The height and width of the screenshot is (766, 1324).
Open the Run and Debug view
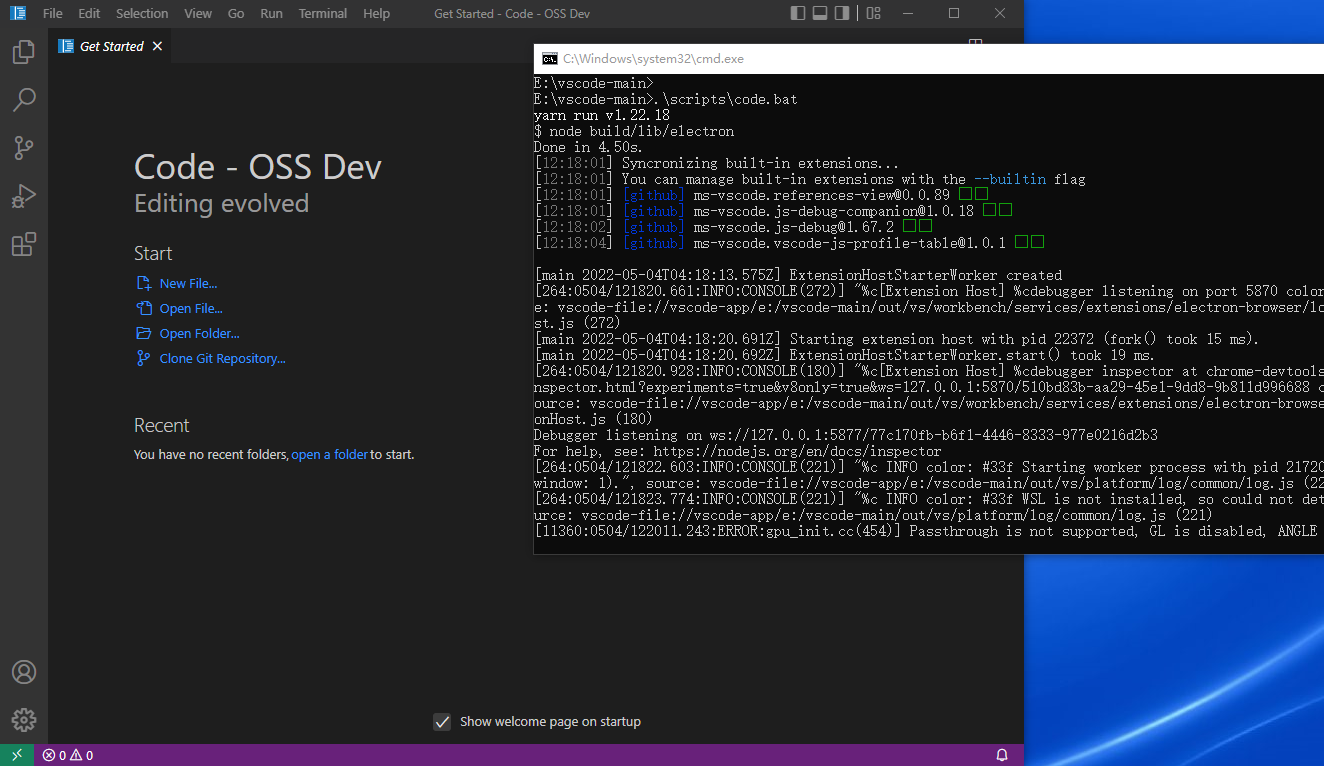(24, 196)
